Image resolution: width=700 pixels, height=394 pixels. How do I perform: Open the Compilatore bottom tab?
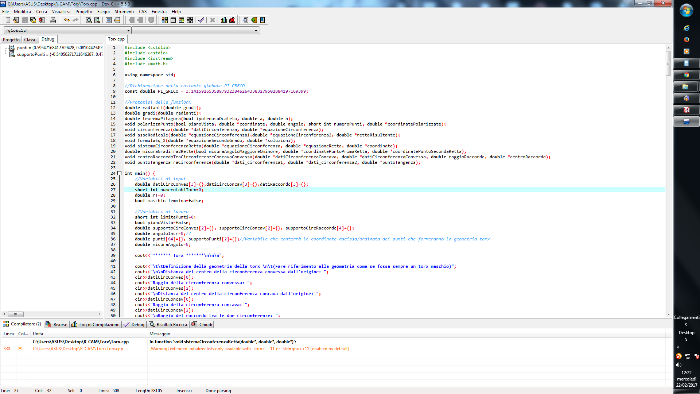point(22,324)
